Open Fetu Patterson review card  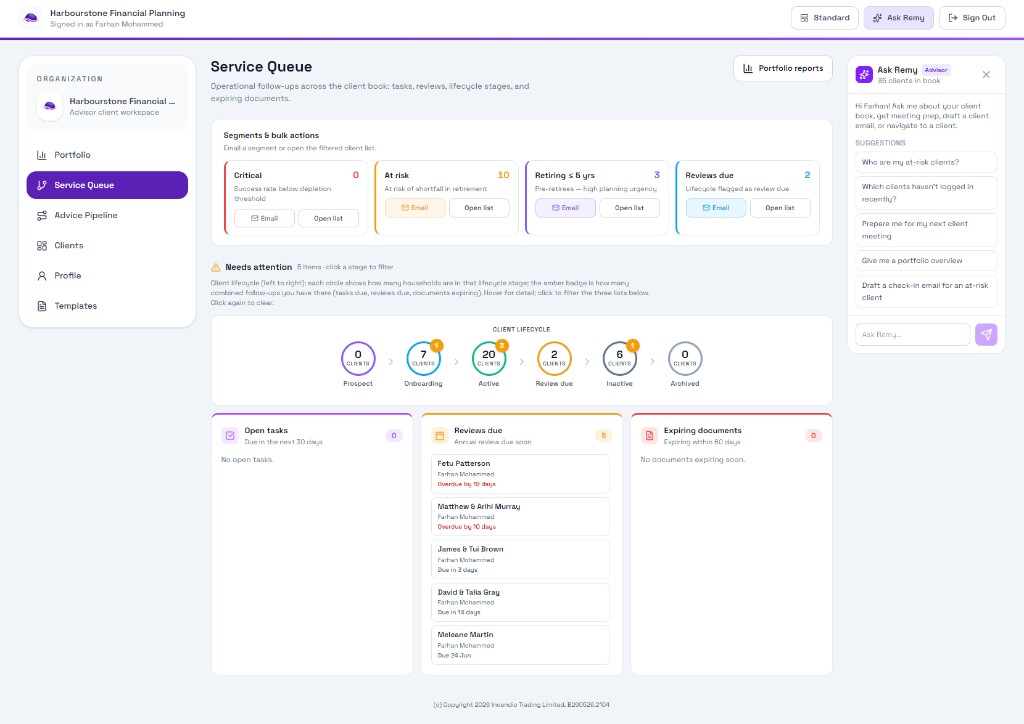(520, 473)
